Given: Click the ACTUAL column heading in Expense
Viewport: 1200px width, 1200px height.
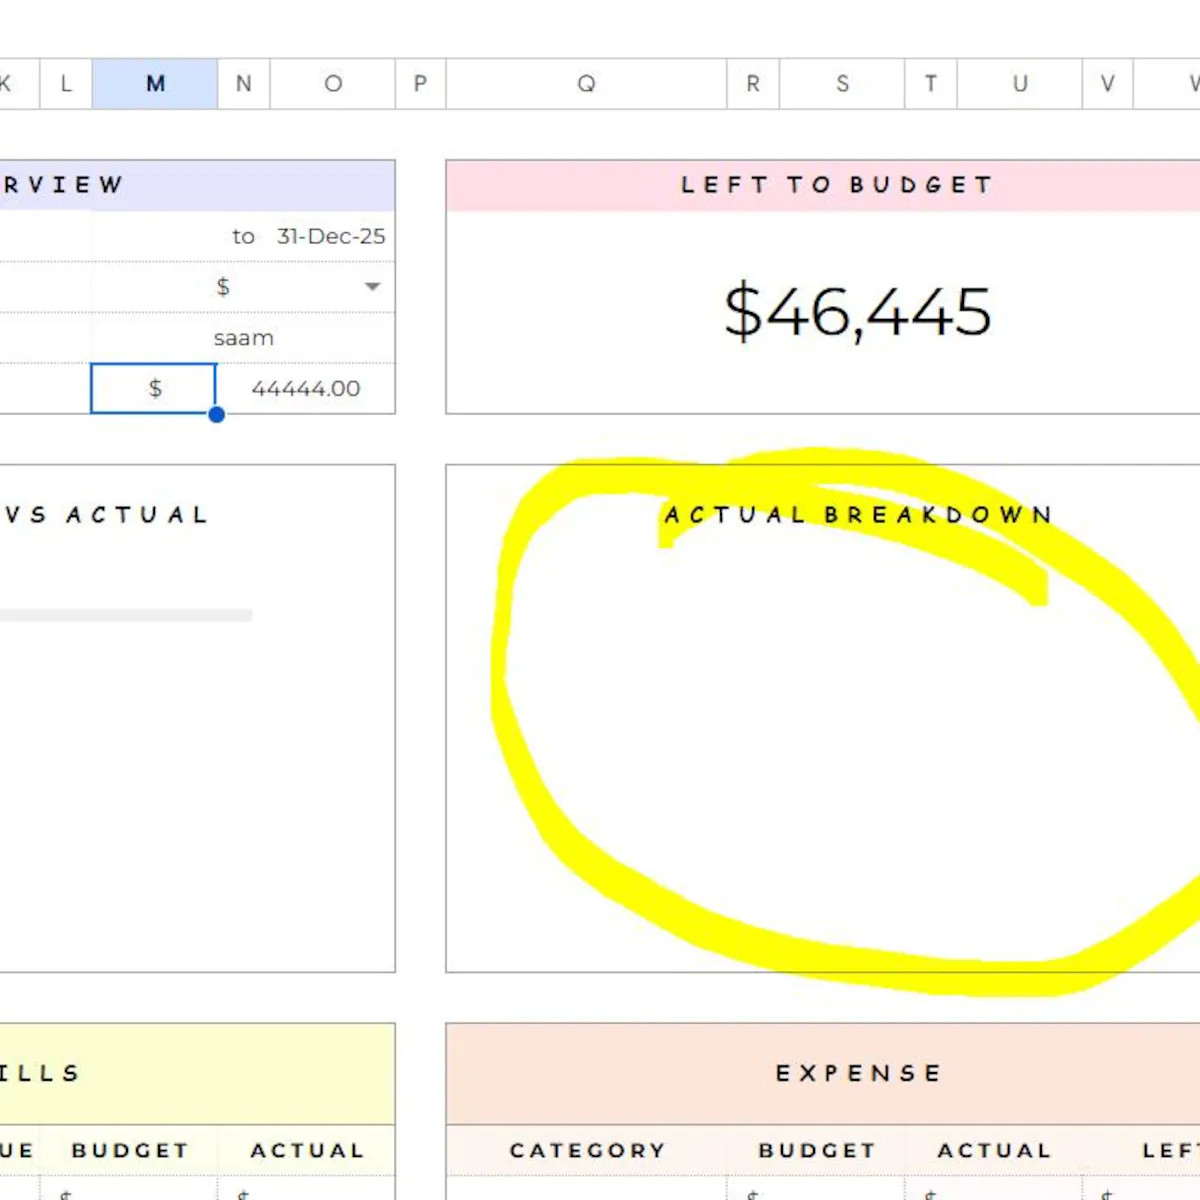Looking at the screenshot, I should (x=994, y=1151).
